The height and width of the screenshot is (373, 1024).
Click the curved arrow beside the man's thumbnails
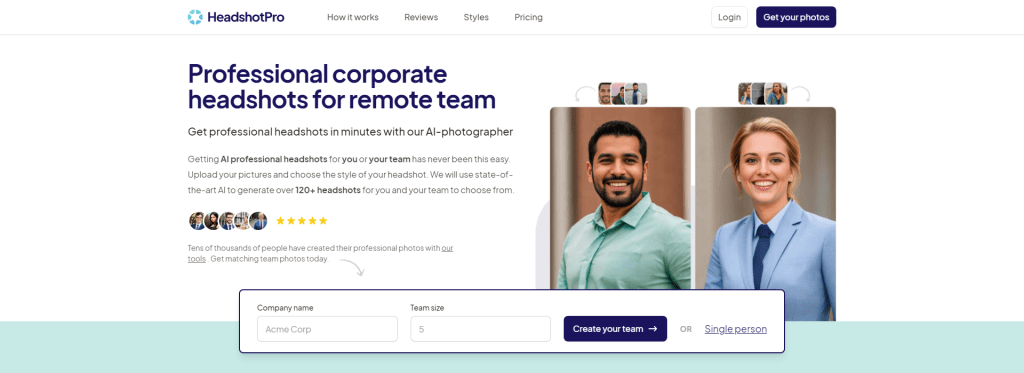(x=585, y=94)
